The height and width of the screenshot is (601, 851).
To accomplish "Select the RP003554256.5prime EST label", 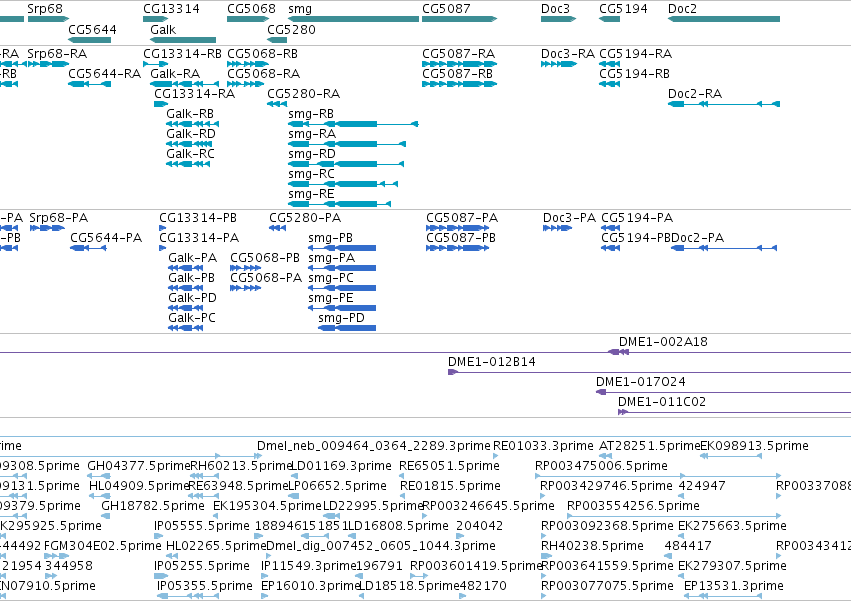I will point(633,506).
